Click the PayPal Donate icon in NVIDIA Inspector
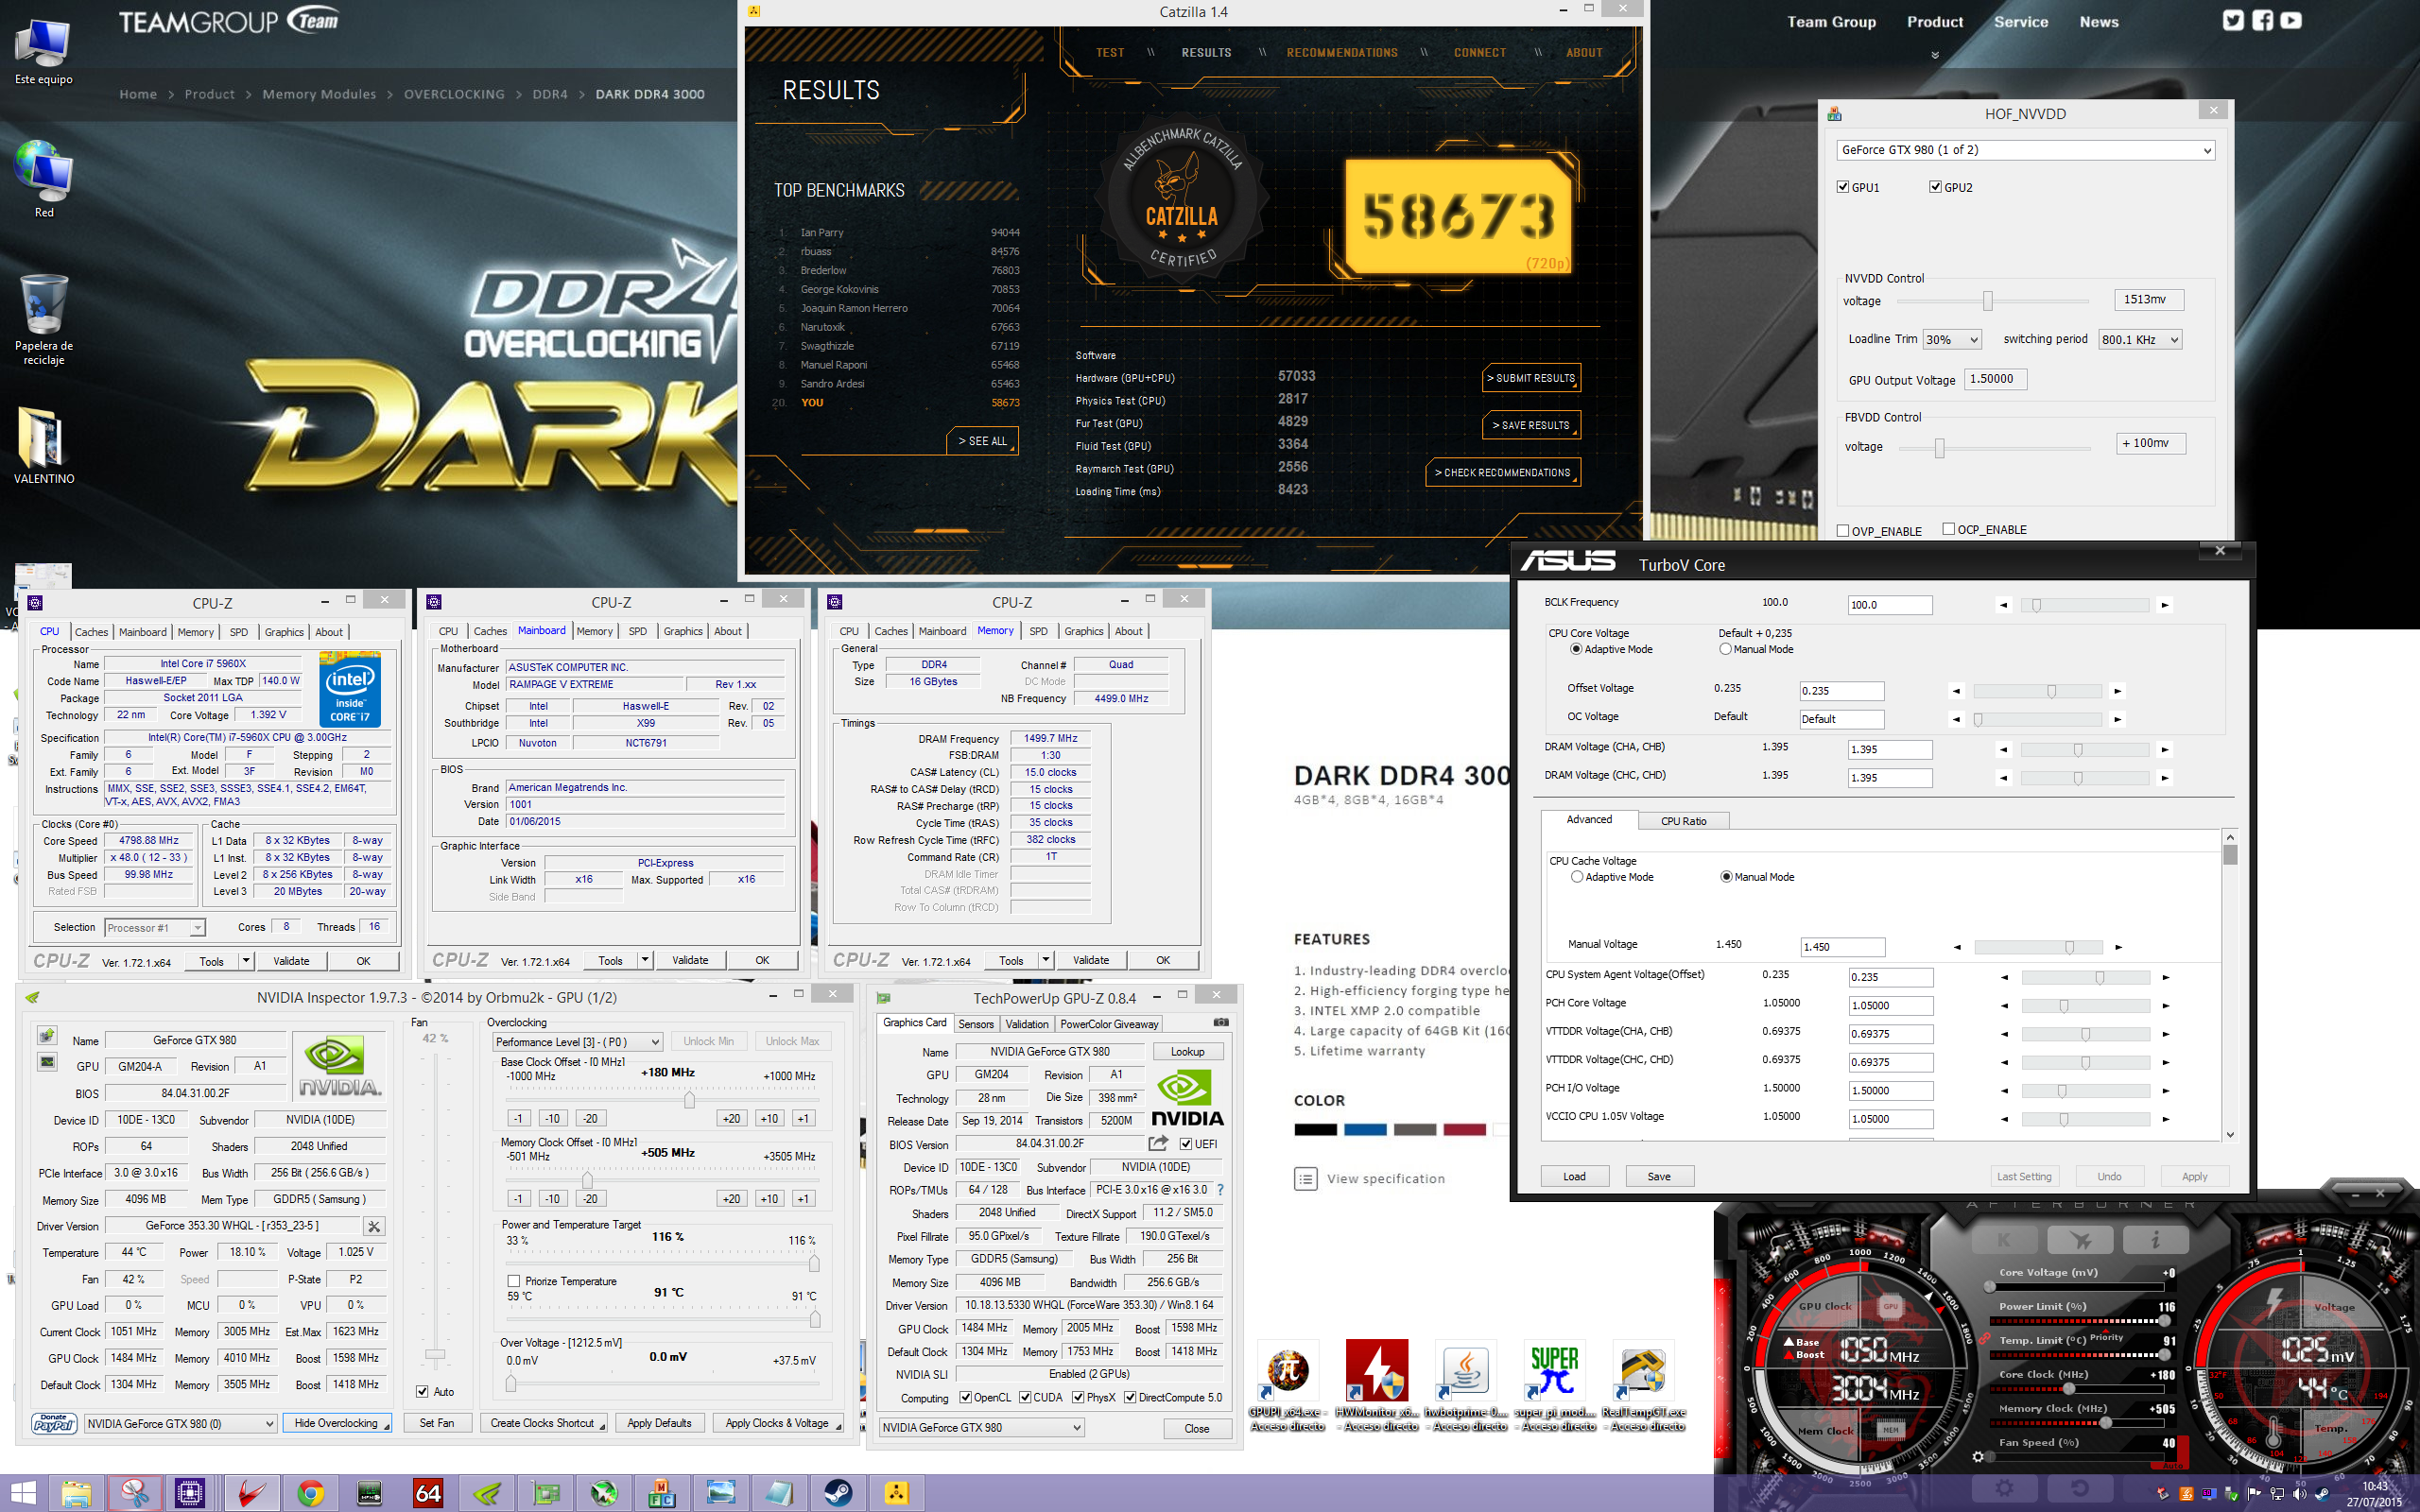The width and height of the screenshot is (2420, 1512). pos(54,1423)
